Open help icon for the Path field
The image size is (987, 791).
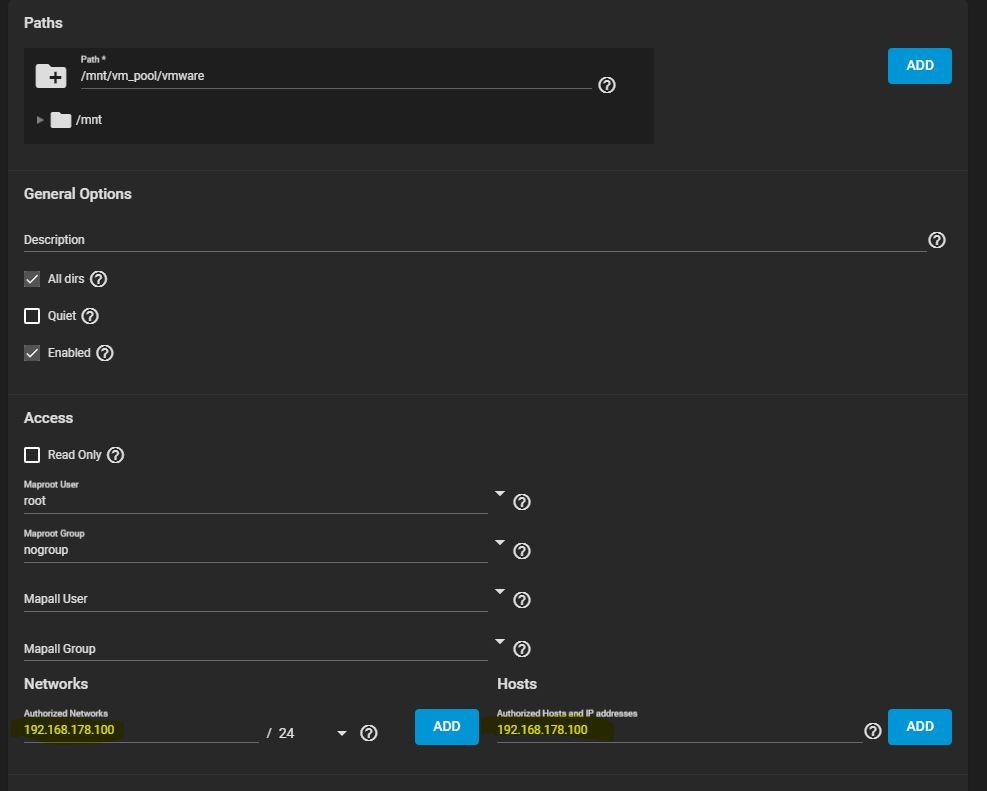tap(607, 85)
